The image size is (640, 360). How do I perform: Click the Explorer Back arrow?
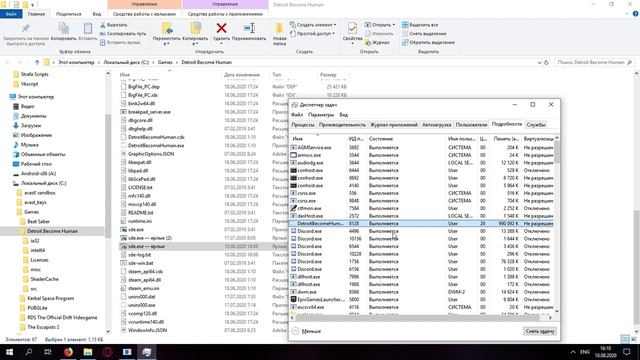pyautogui.click(x=8, y=62)
